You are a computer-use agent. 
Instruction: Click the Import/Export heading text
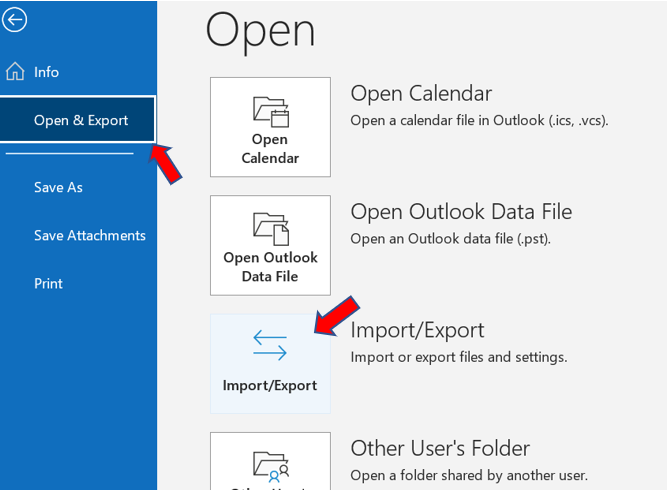pos(417,330)
